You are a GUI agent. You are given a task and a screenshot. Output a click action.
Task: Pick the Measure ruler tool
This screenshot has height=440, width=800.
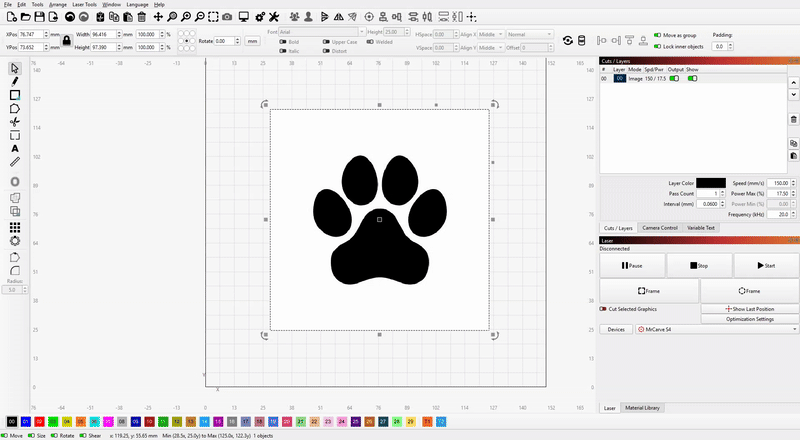point(15,161)
